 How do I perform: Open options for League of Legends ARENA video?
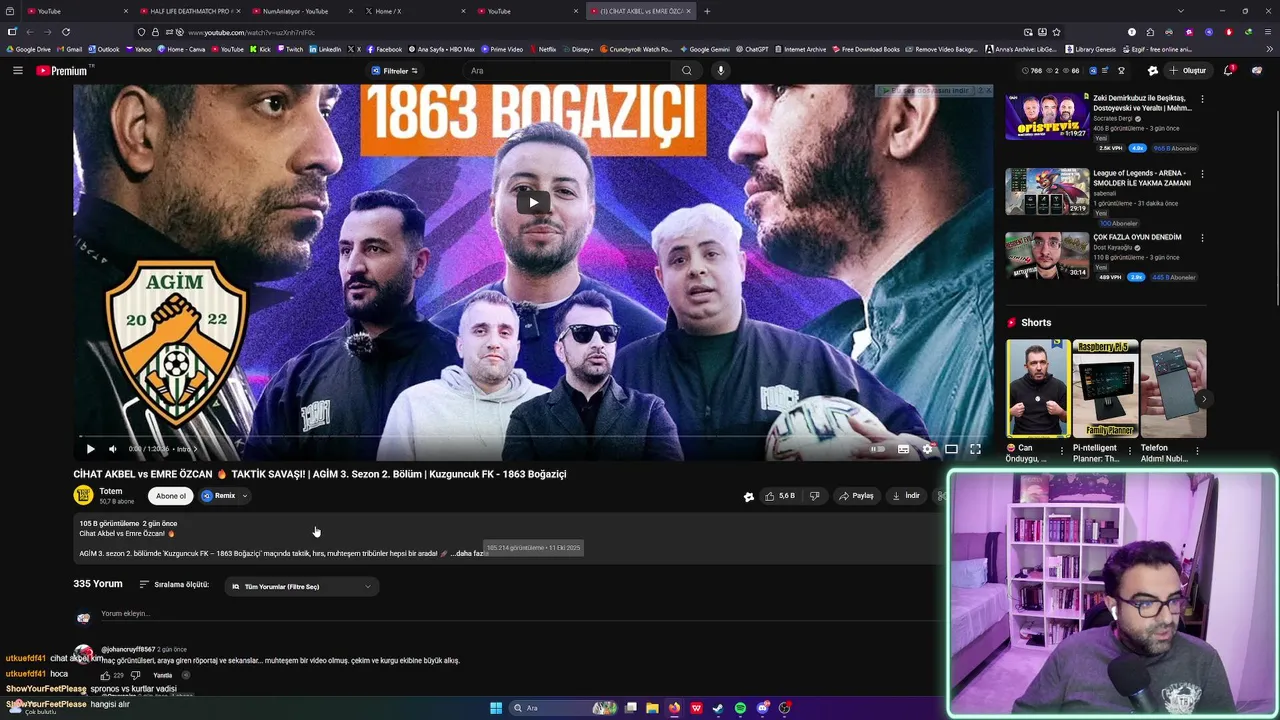pyautogui.click(x=1202, y=174)
